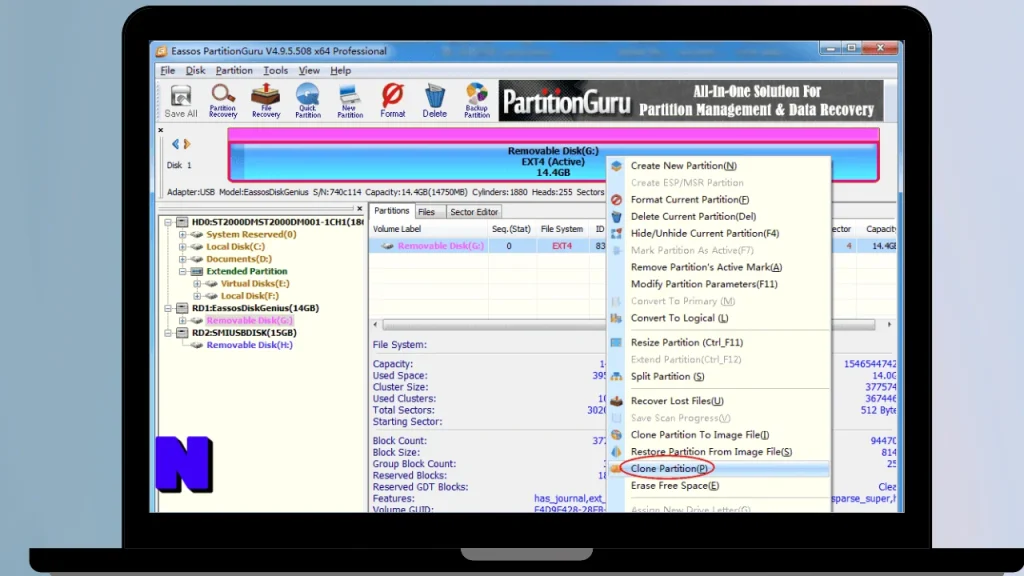Go to the previous disk arrow
Screen dimensions: 1024x576
(175, 144)
